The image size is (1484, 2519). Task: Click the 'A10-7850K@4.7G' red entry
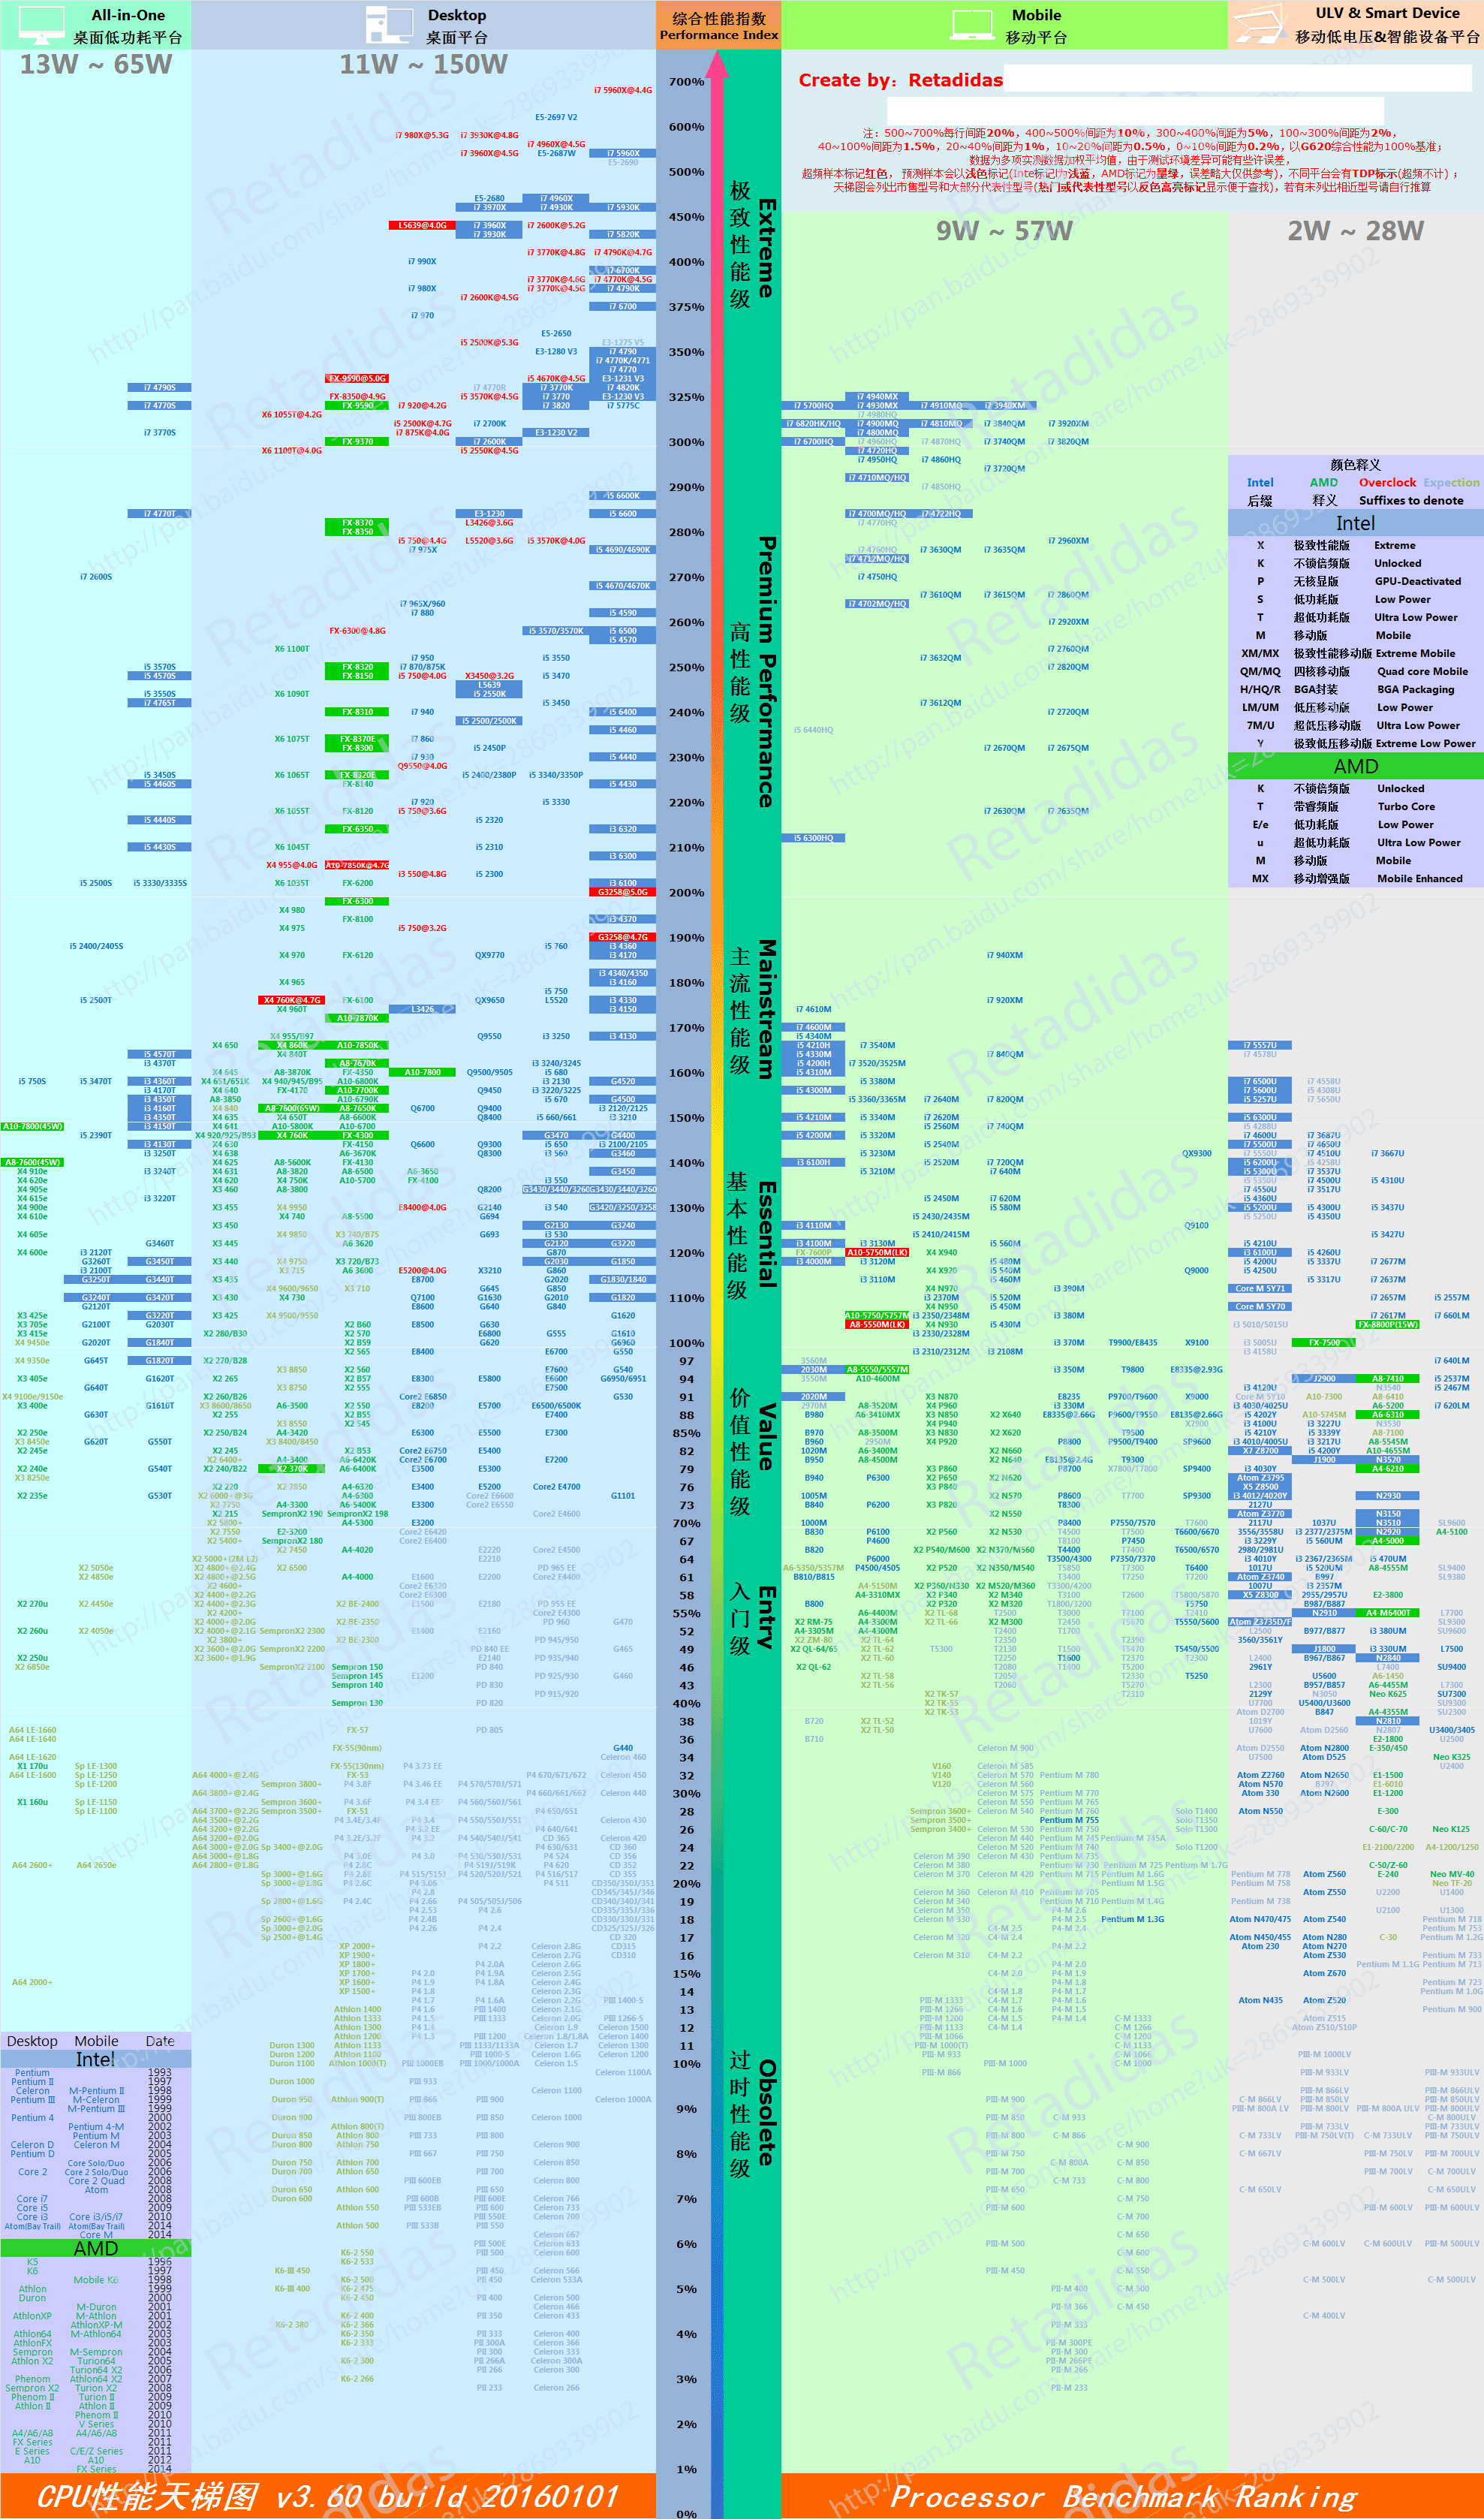click(357, 865)
